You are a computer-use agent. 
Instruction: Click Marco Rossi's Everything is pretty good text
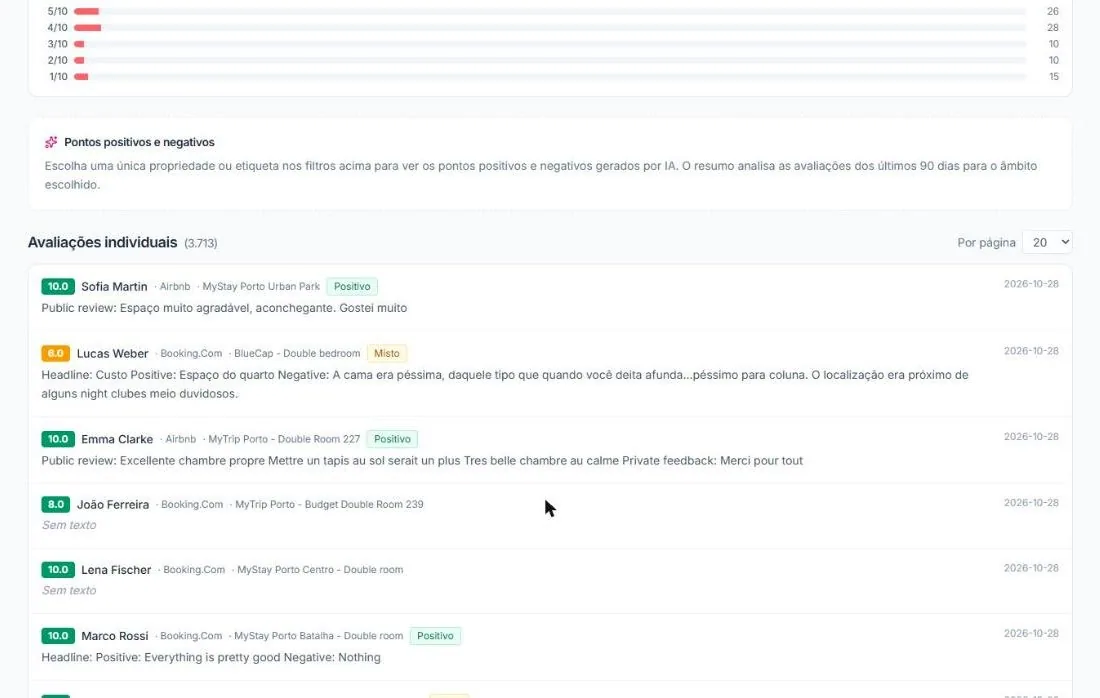click(x=210, y=657)
